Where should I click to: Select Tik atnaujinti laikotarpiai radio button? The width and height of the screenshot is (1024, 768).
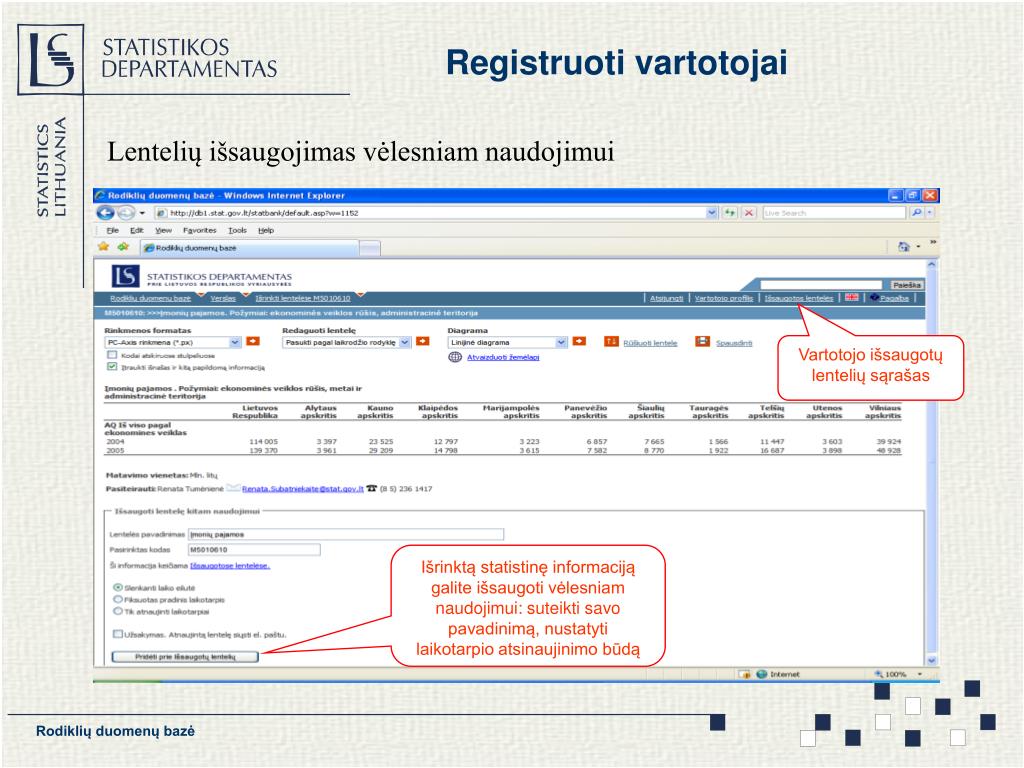(118, 611)
